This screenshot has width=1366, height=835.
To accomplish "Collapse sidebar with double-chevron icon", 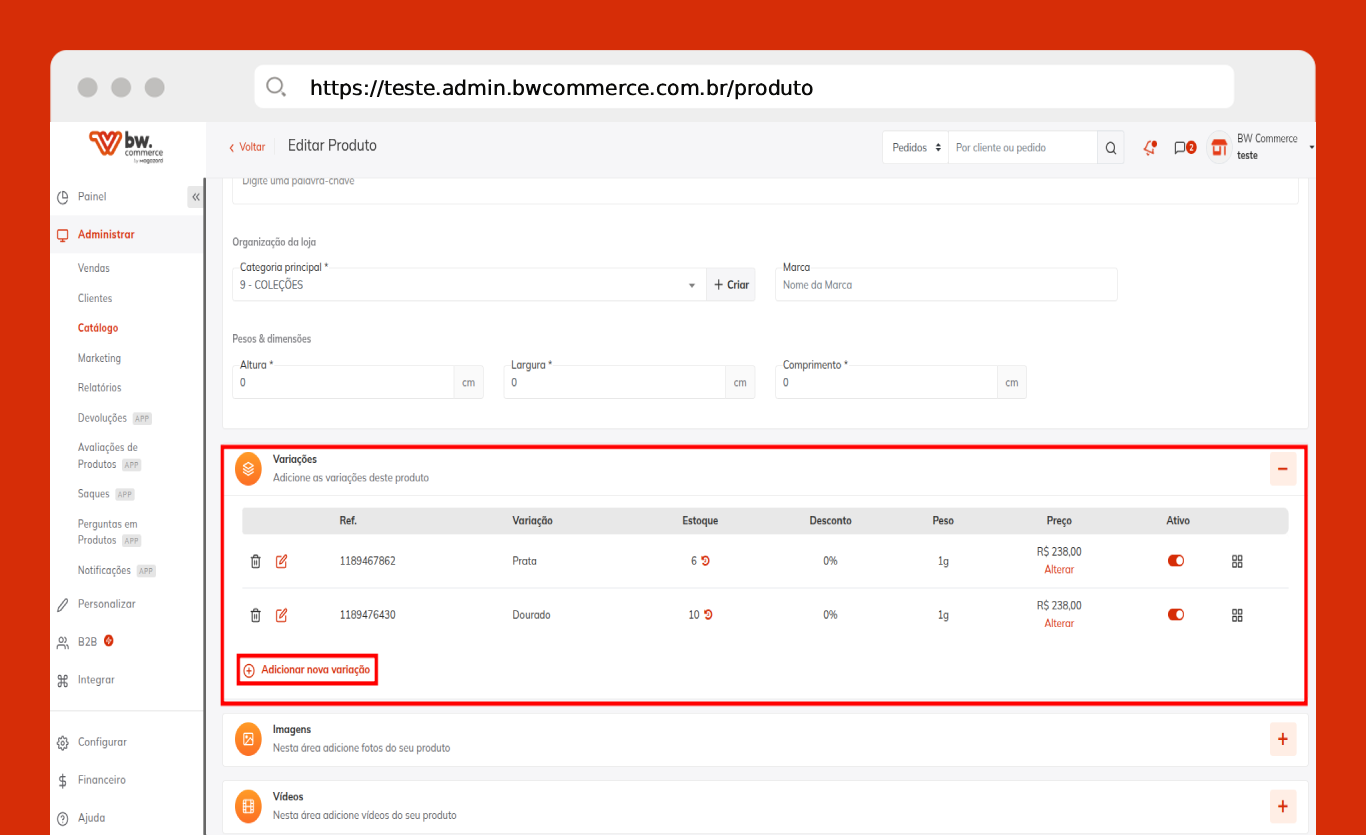I will 195,197.
